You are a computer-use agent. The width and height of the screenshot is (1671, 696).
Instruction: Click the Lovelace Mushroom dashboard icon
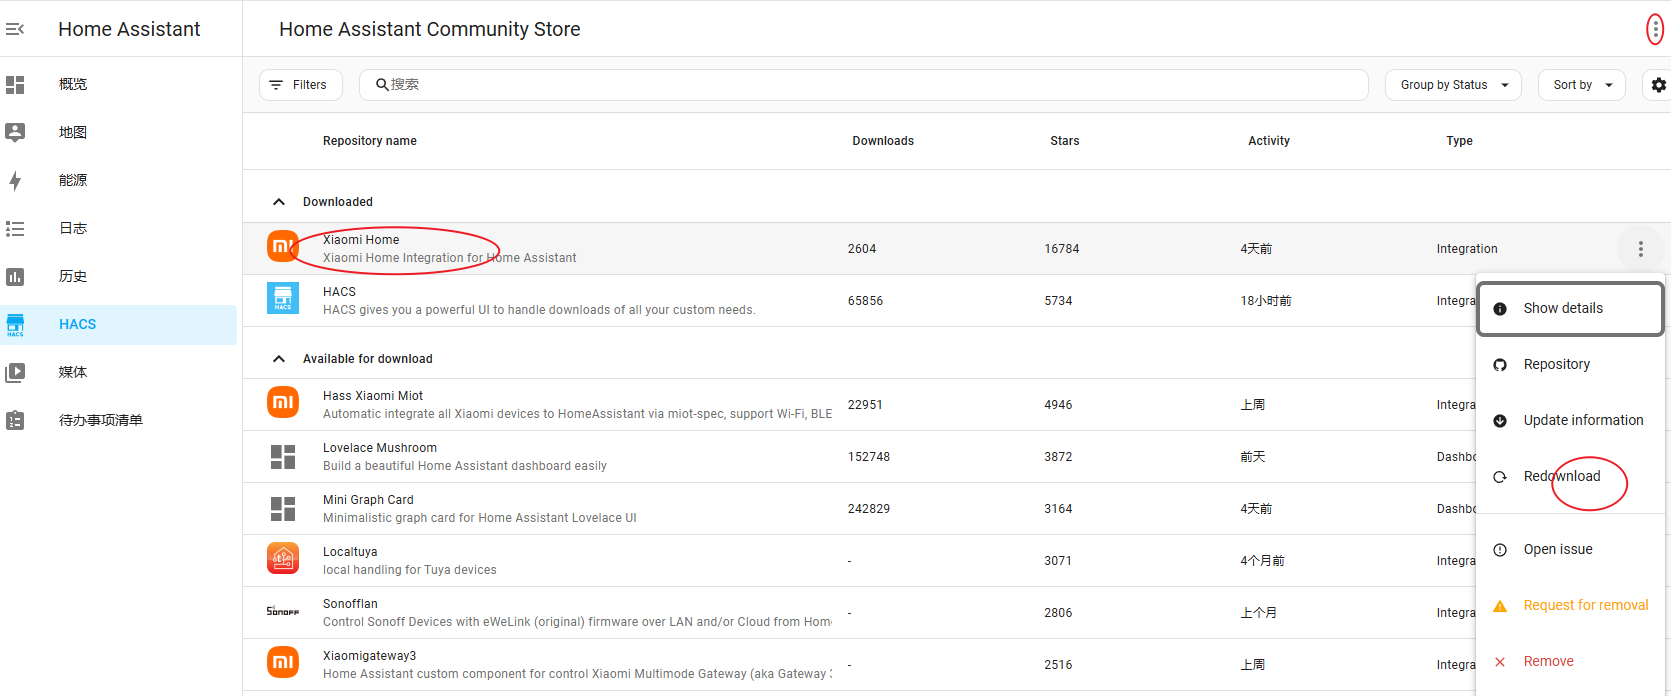[283, 457]
